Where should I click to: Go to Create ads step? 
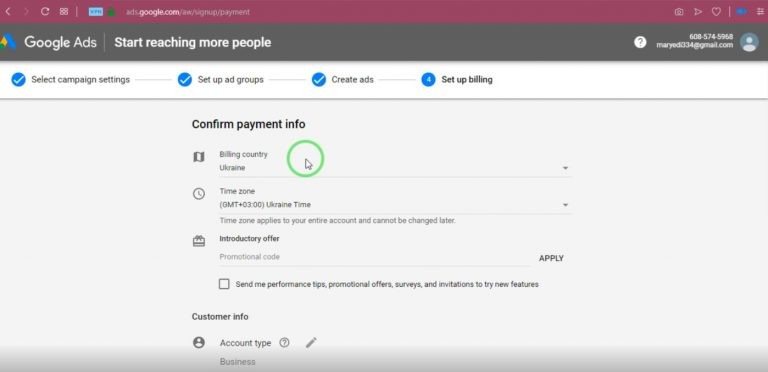[x=352, y=79]
